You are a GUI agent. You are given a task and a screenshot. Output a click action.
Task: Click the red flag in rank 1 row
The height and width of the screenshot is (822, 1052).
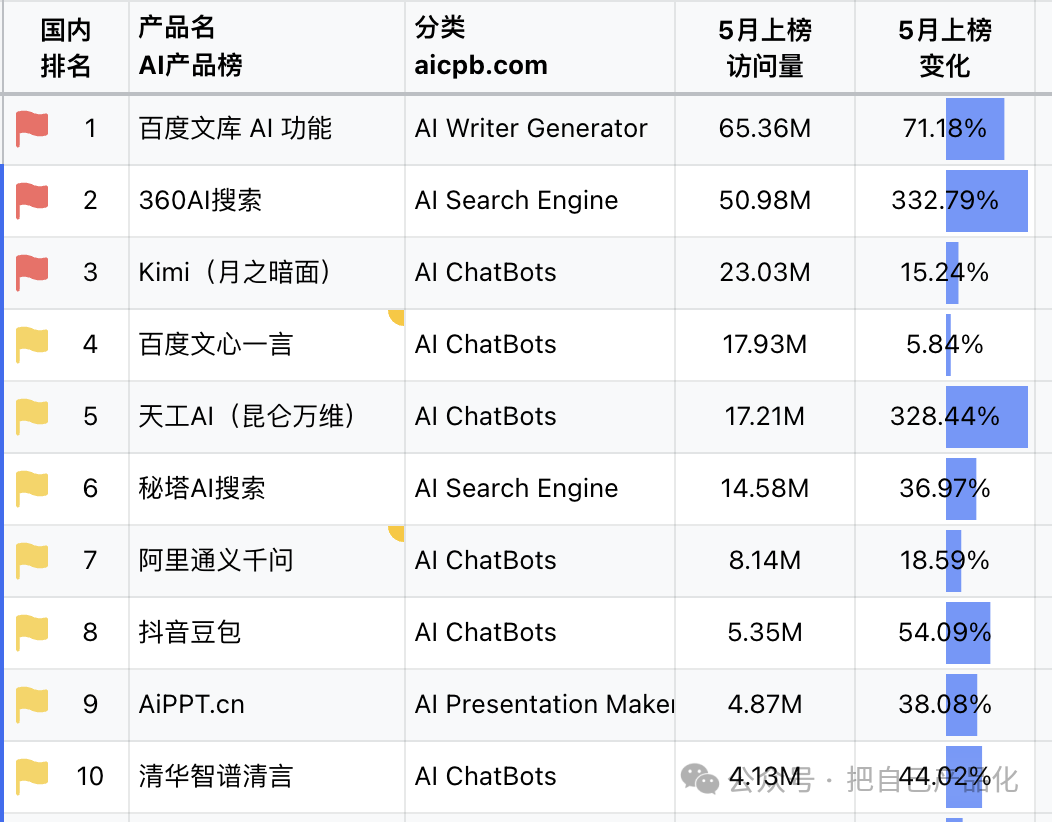click(32, 128)
